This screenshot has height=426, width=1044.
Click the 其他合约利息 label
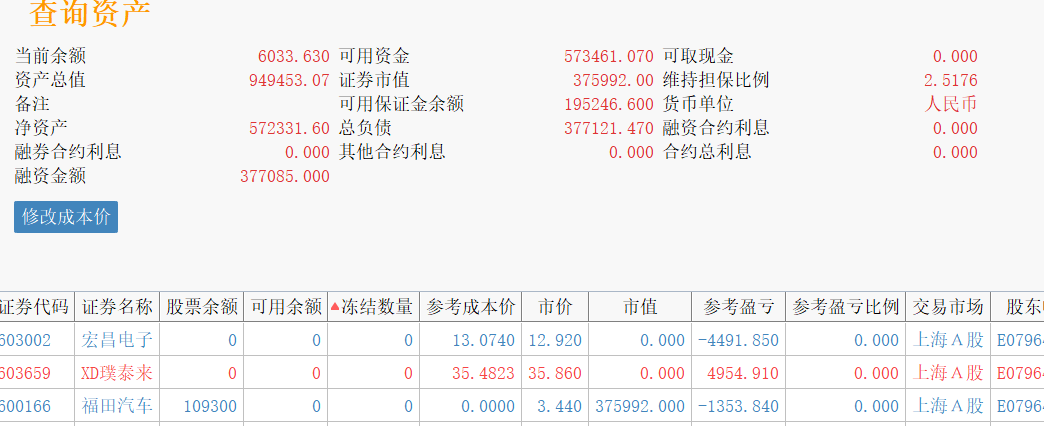(392, 152)
